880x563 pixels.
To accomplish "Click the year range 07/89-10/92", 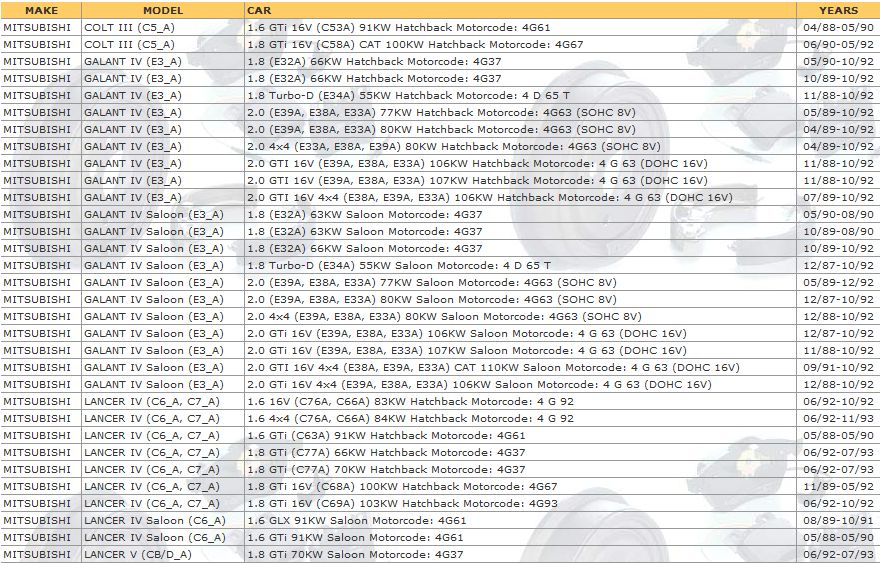I will pos(838,197).
